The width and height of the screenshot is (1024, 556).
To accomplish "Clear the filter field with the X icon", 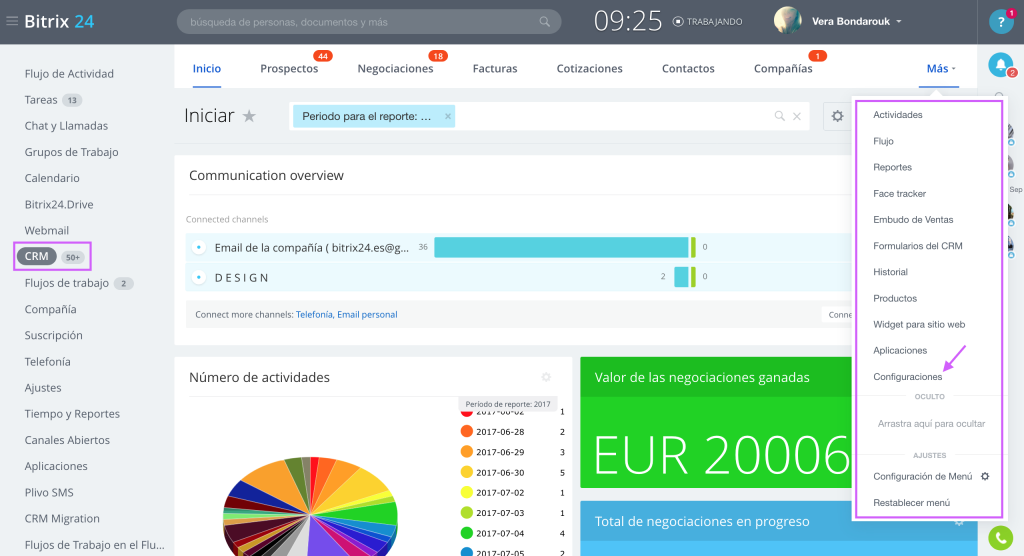I will (797, 116).
